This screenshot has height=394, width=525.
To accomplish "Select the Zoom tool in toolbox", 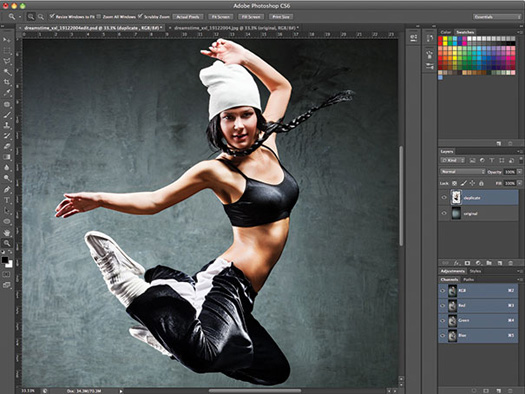I will [7, 243].
